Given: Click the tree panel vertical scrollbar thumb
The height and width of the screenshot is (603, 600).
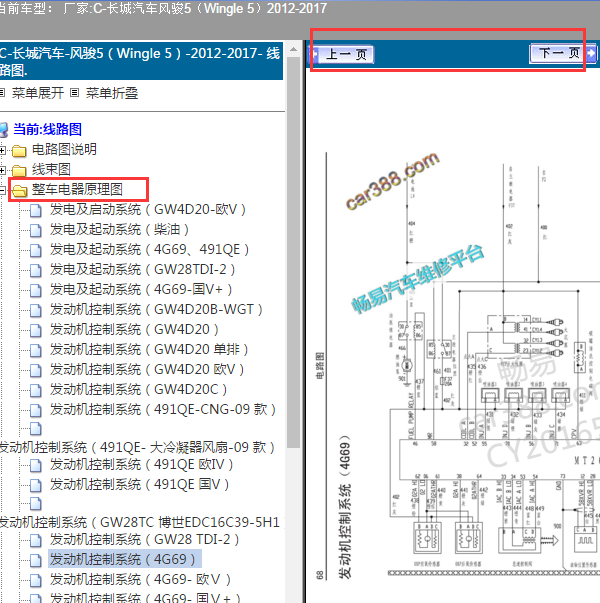Looking at the screenshot, I should (x=293, y=252).
